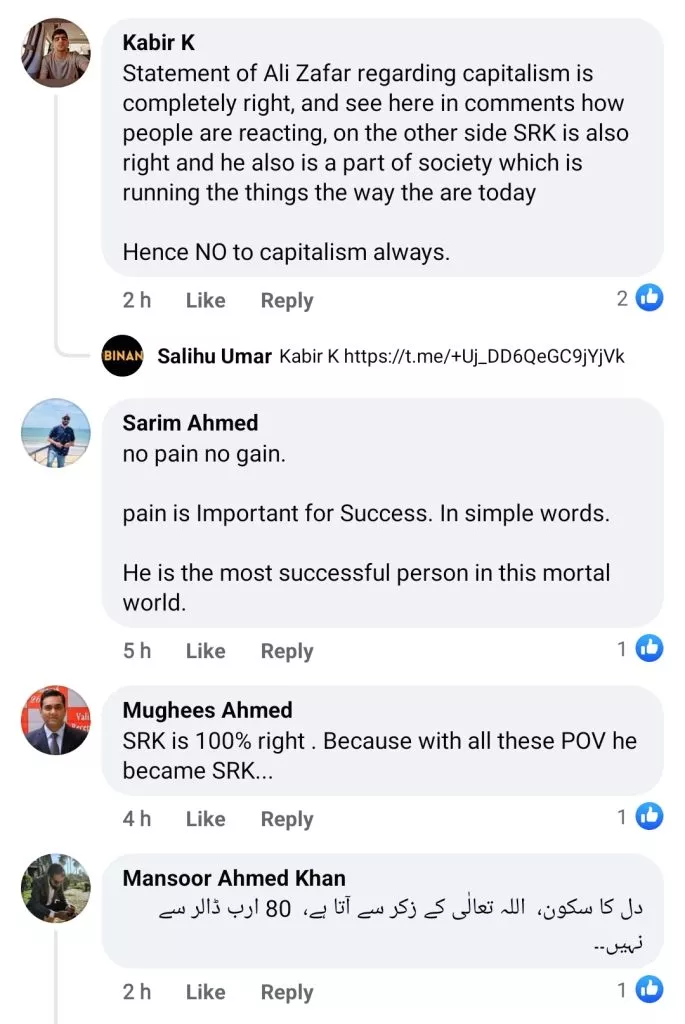685x1024 pixels.
Task: Open Kabir K's profile picture
Action: click(x=56, y=53)
